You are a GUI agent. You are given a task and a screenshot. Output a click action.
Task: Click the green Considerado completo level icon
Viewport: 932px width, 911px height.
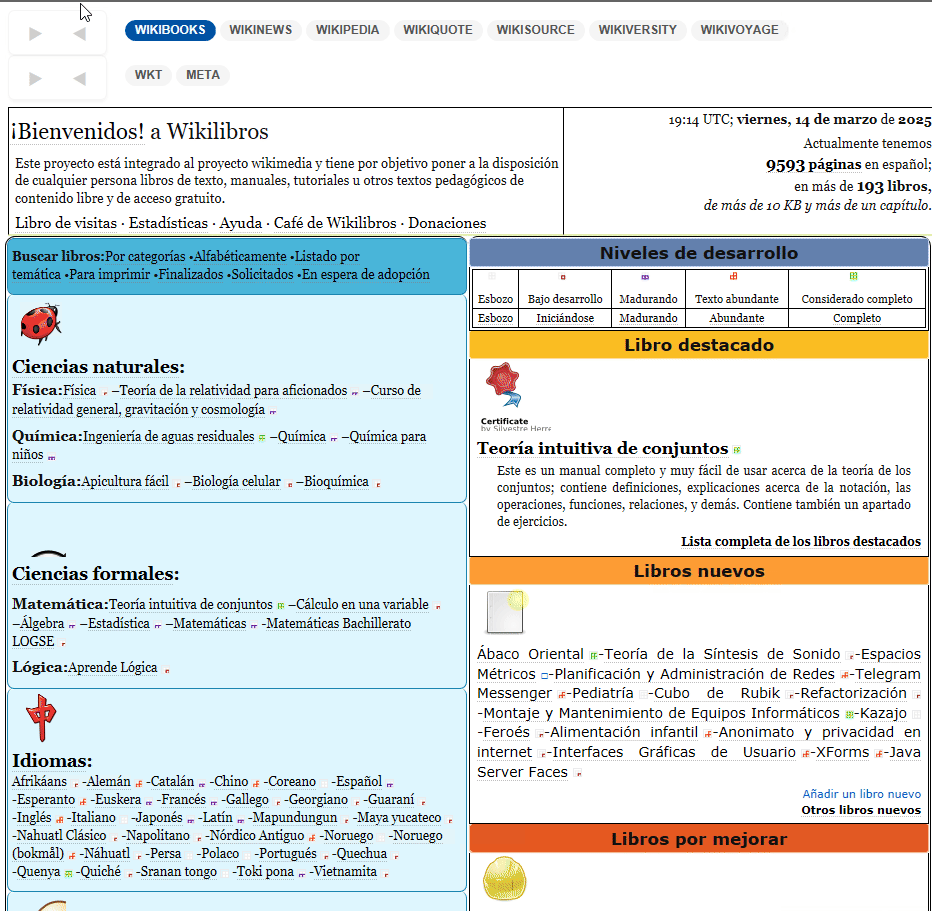854,276
